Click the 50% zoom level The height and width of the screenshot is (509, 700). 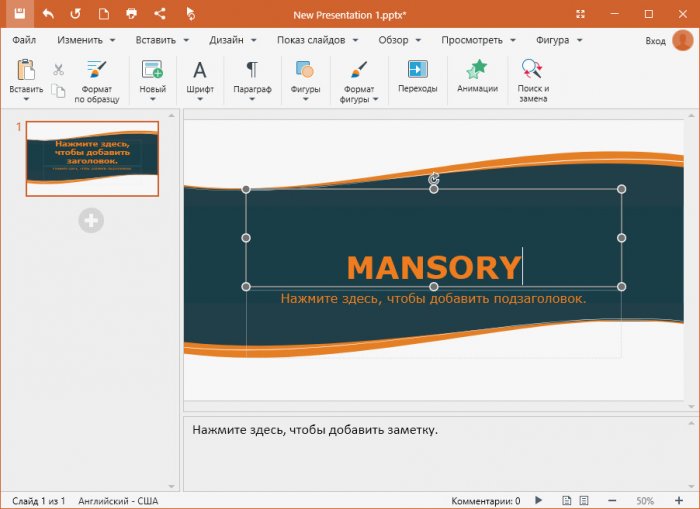coord(645,501)
